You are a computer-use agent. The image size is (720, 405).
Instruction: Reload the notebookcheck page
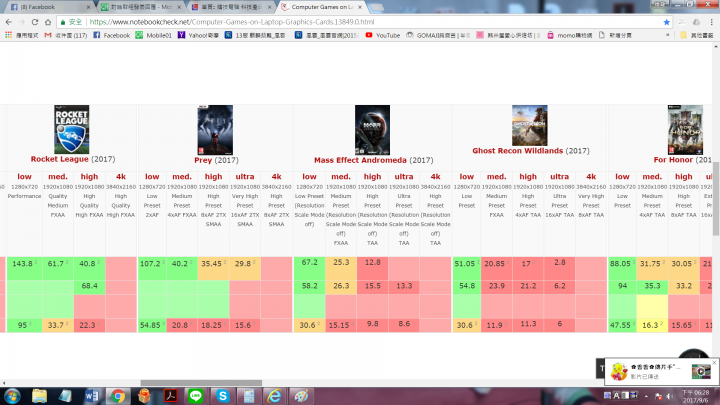coord(34,22)
